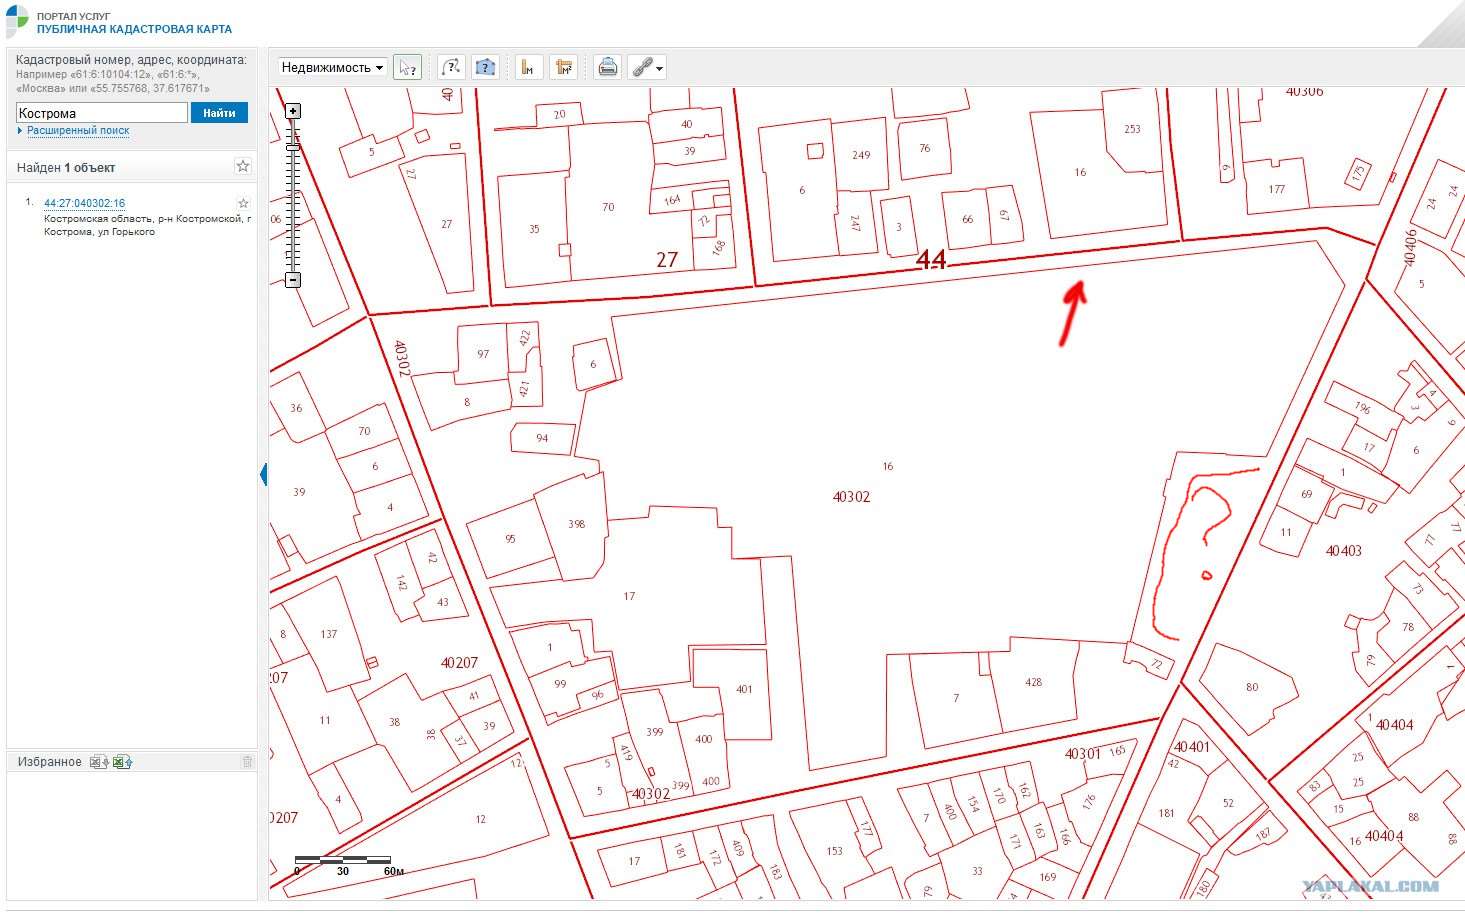Click parcel 428 on the map
Image resolution: width=1465 pixels, height=916 pixels.
pyautogui.click(x=1033, y=682)
